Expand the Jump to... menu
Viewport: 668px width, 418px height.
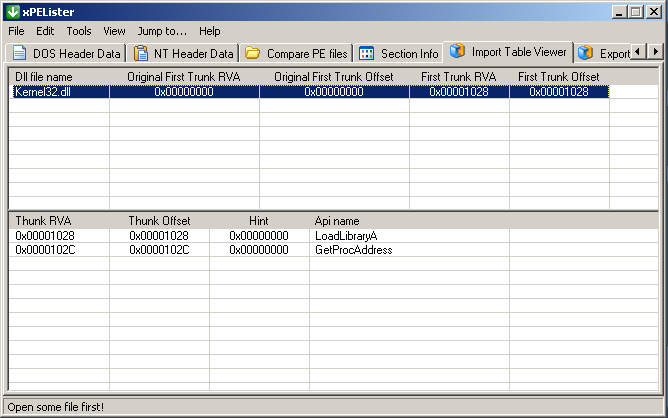(x=162, y=31)
